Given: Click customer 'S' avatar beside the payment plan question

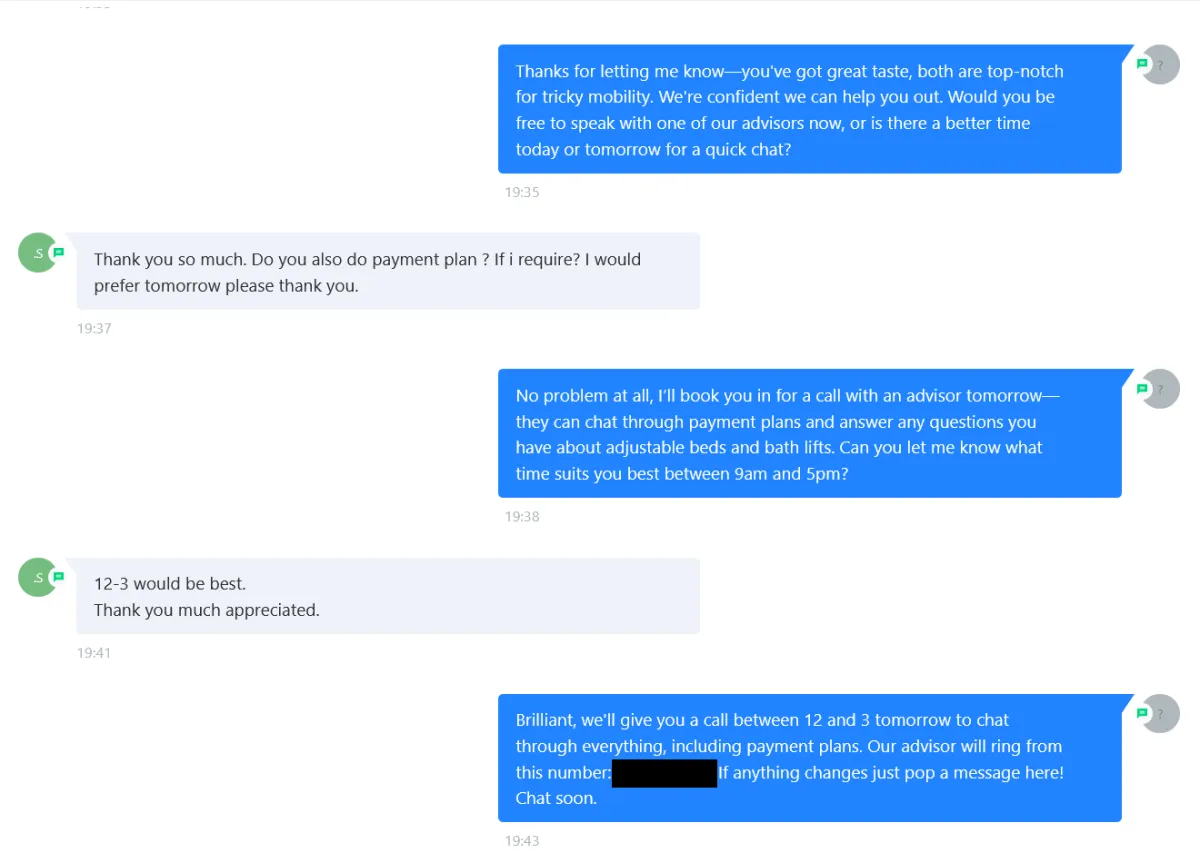Looking at the screenshot, I should [37, 253].
